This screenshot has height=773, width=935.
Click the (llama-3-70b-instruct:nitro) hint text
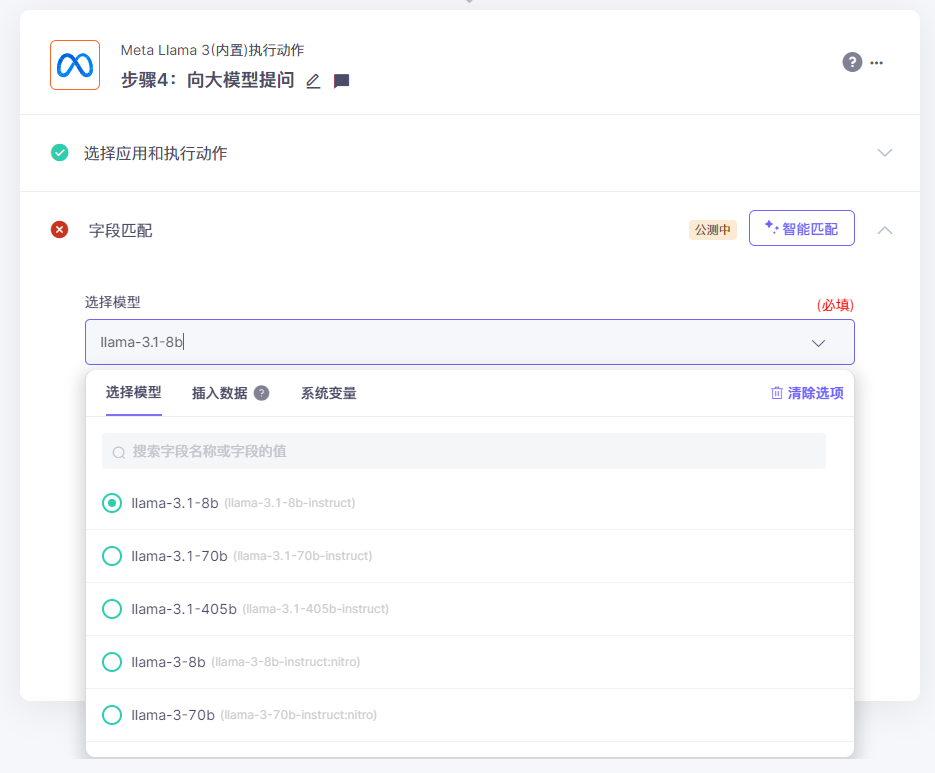(299, 715)
